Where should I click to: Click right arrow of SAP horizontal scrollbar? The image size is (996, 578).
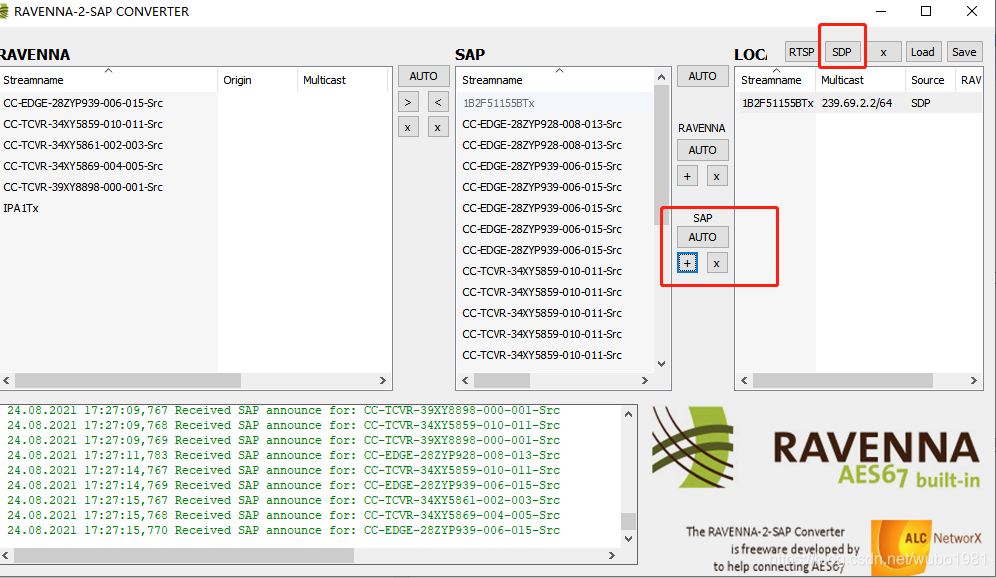pyautogui.click(x=645, y=380)
